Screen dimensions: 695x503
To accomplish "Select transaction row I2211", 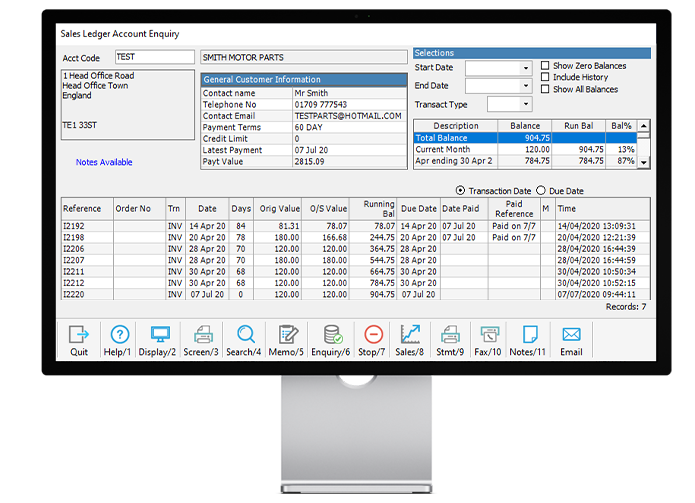I will [x=355, y=272].
